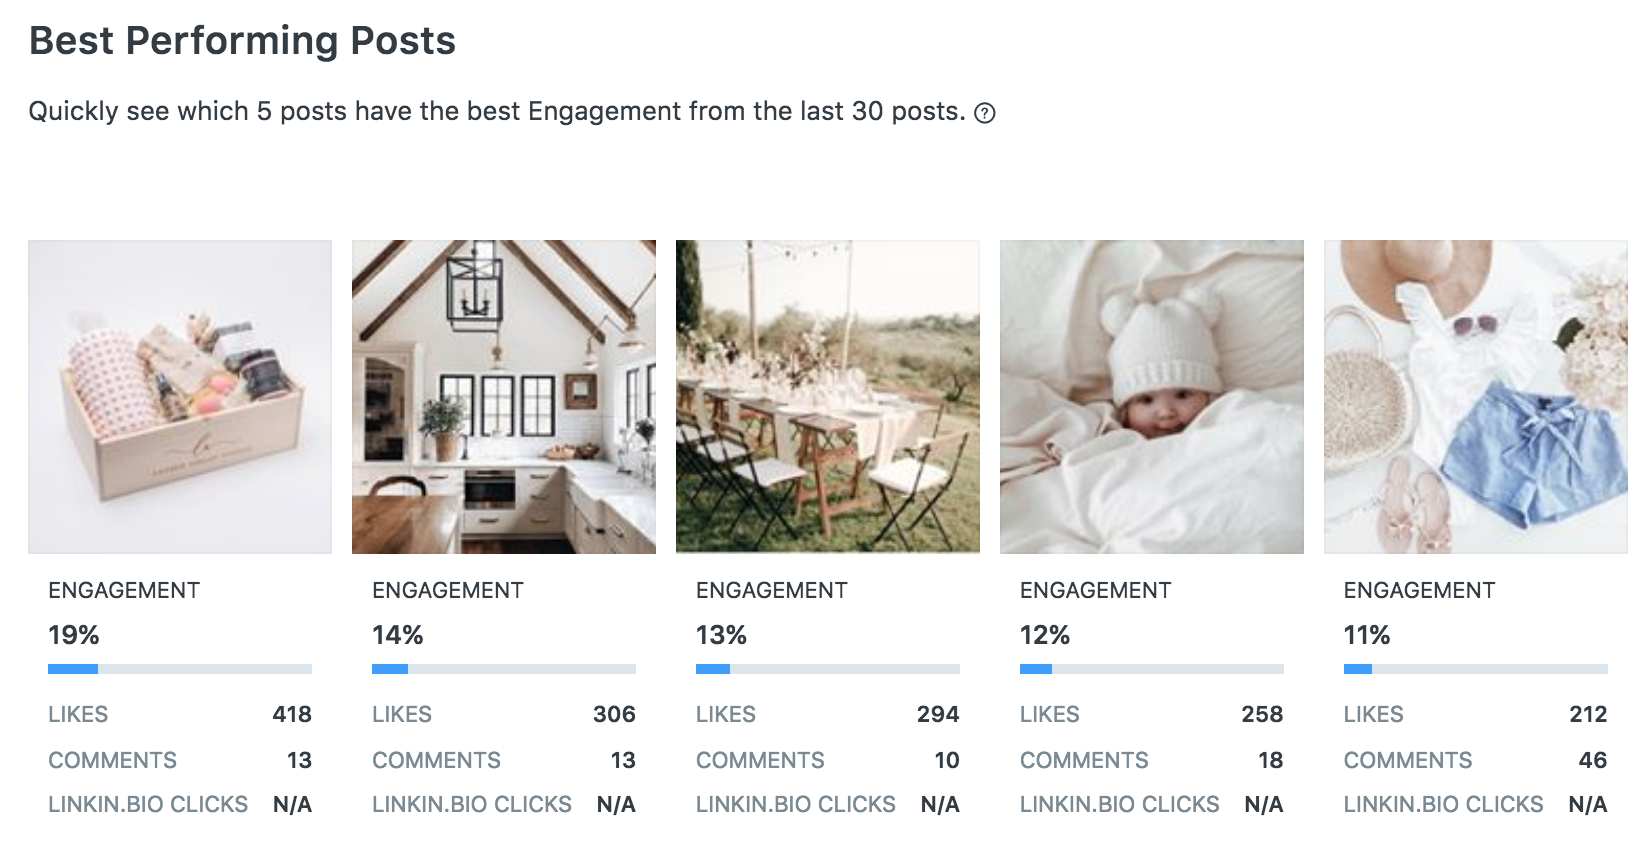The image size is (1634, 848).
Task: Click the Best Performing Posts heading
Action: [243, 40]
